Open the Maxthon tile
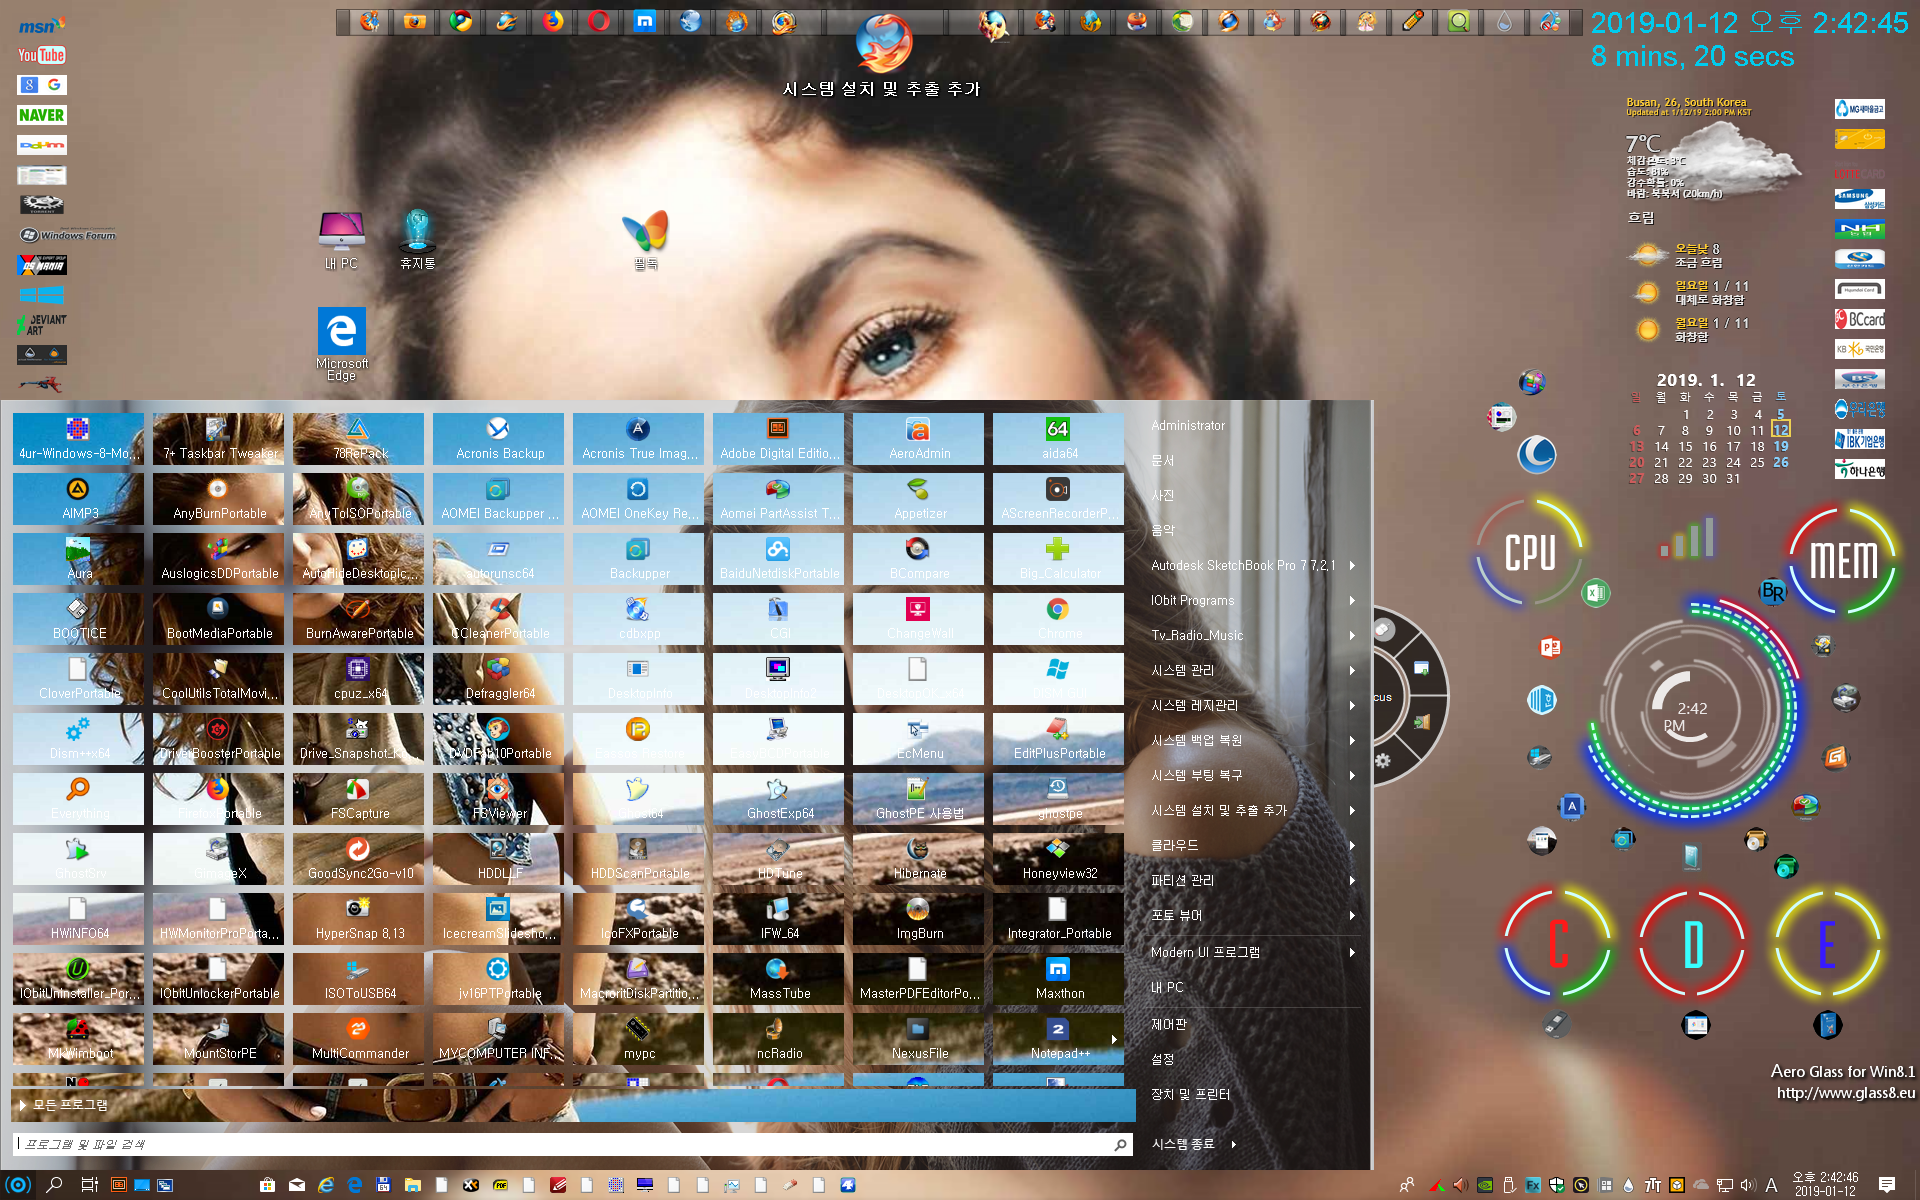The width and height of the screenshot is (1920, 1200). coord(1058,979)
